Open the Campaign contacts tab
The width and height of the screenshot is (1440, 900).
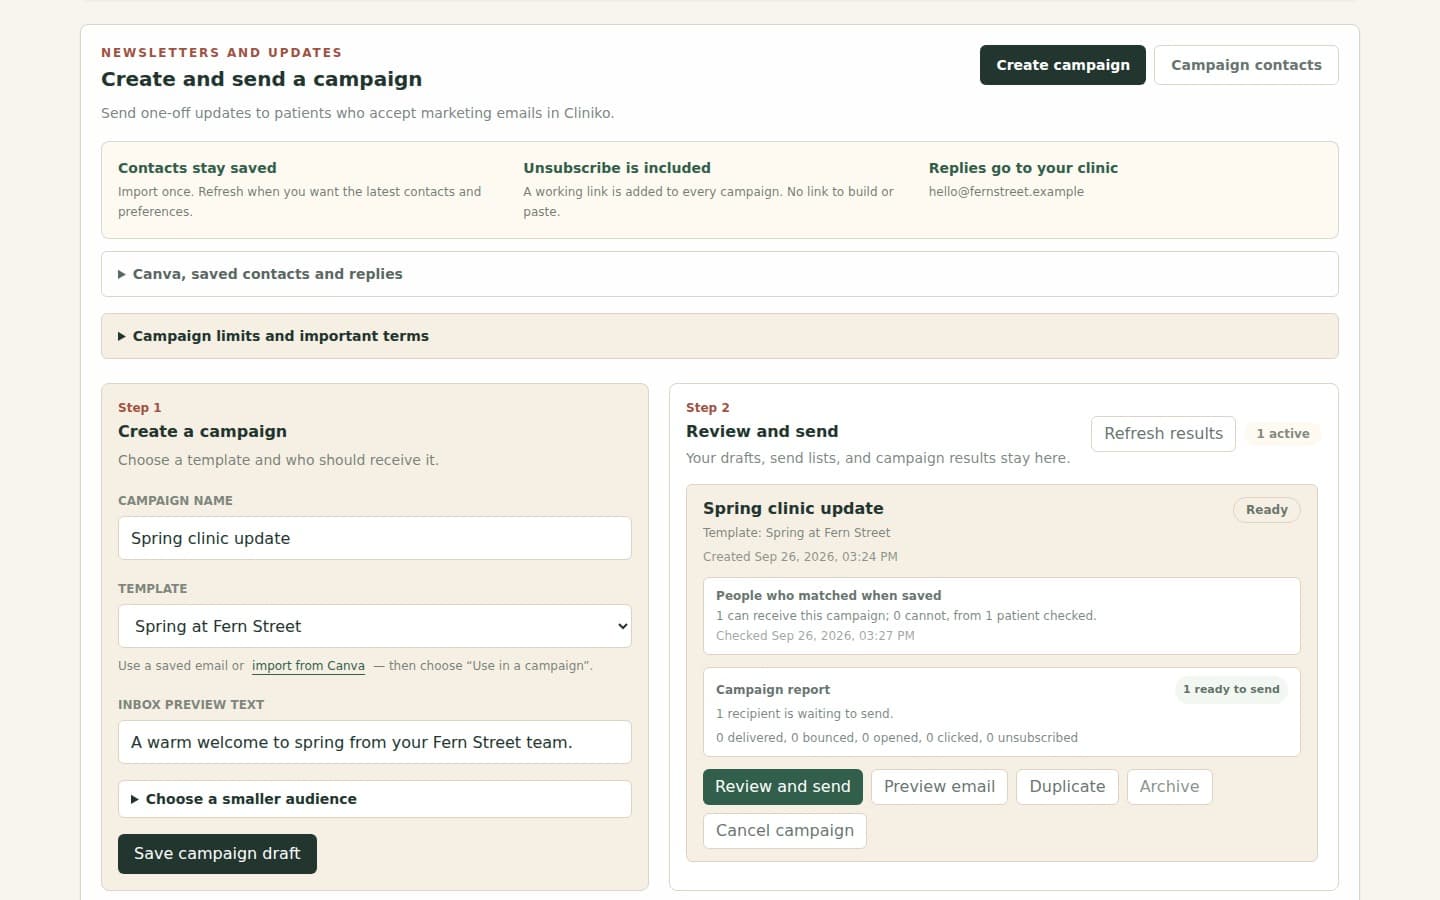[x=1246, y=65]
